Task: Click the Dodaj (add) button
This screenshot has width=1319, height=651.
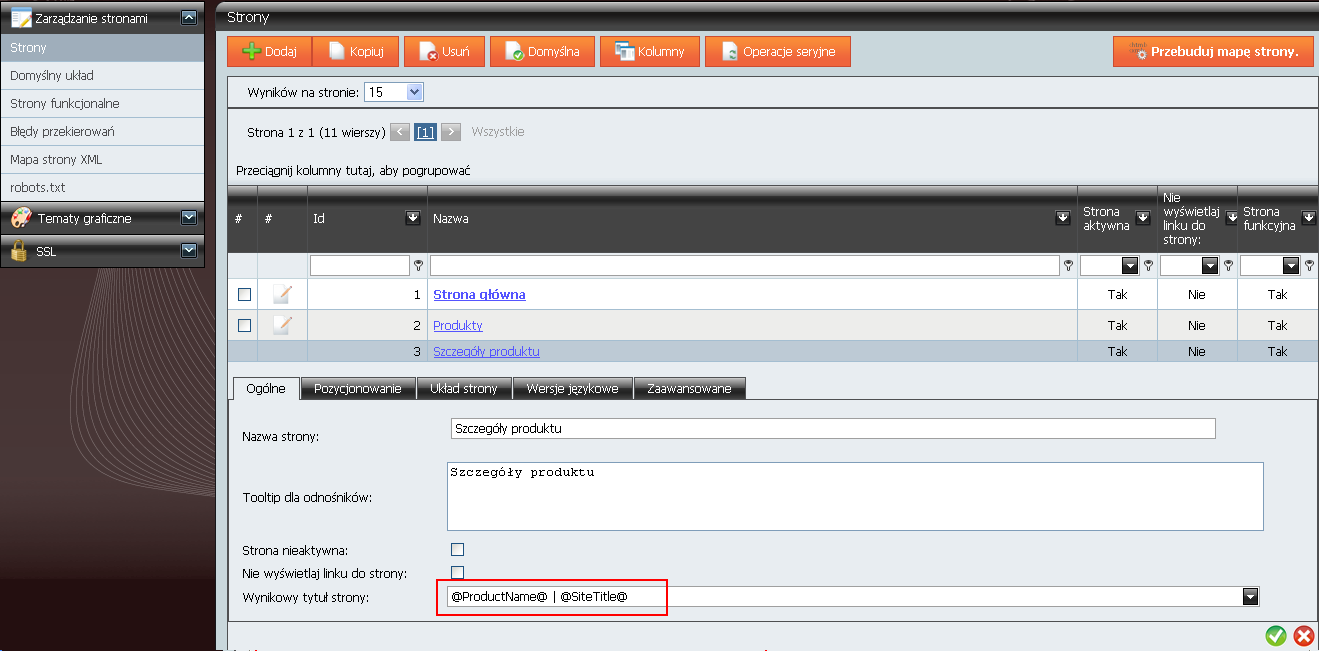Action: 269,51
